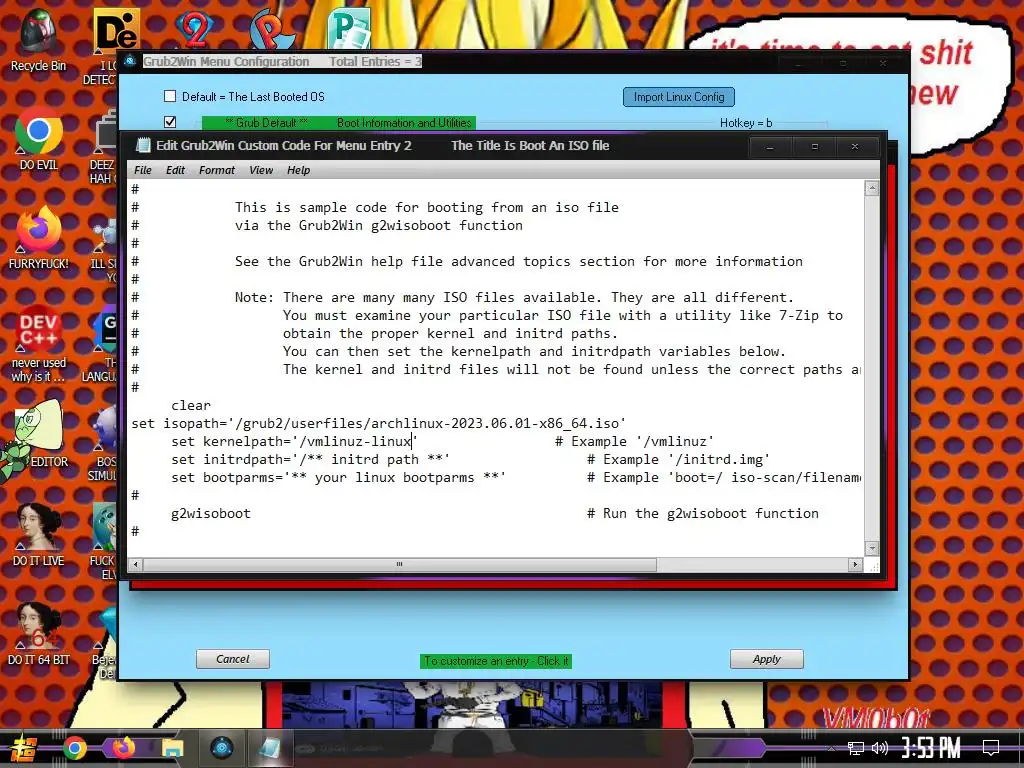Open the volume tray icon
Image resolution: width=1024 pixels, height=768 pixels.
880,748
